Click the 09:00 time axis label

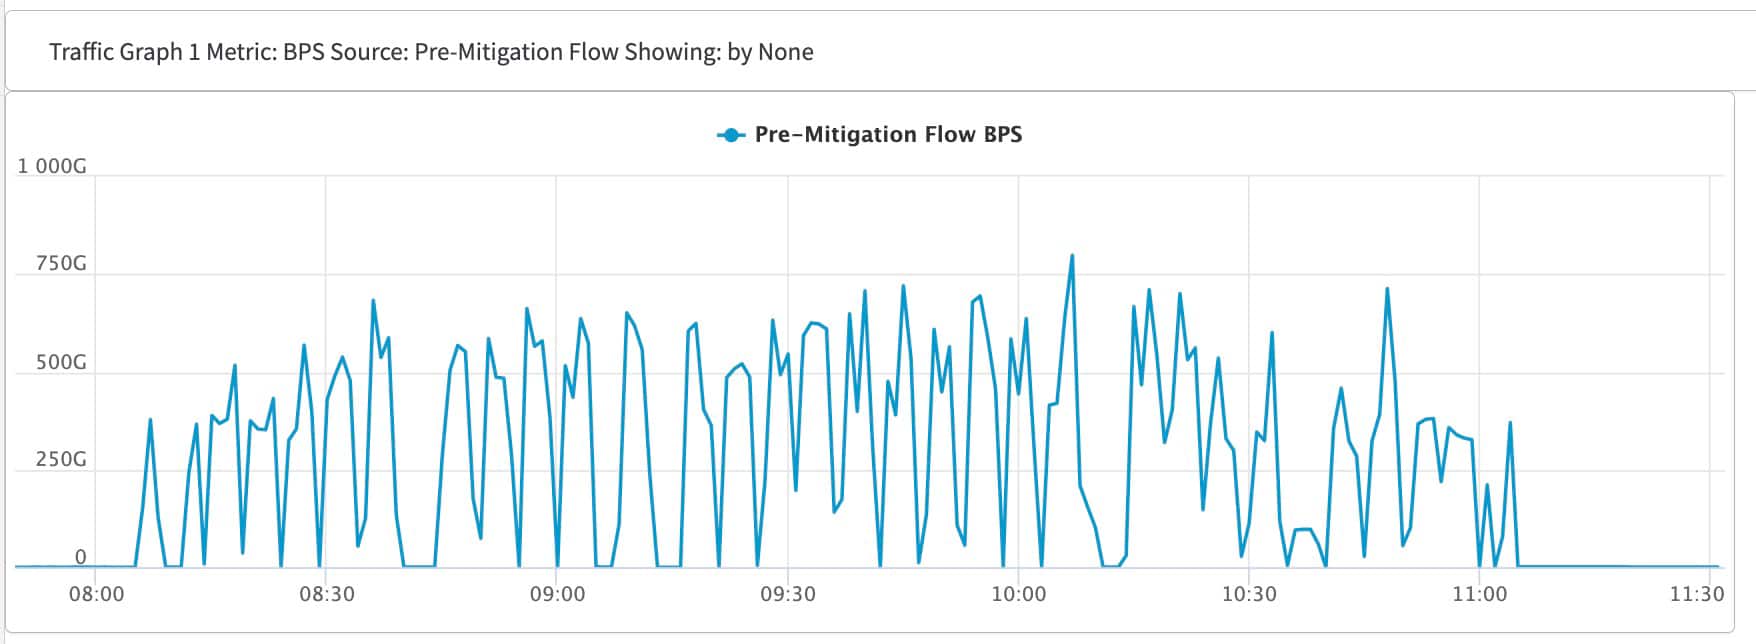pos(557,594)
